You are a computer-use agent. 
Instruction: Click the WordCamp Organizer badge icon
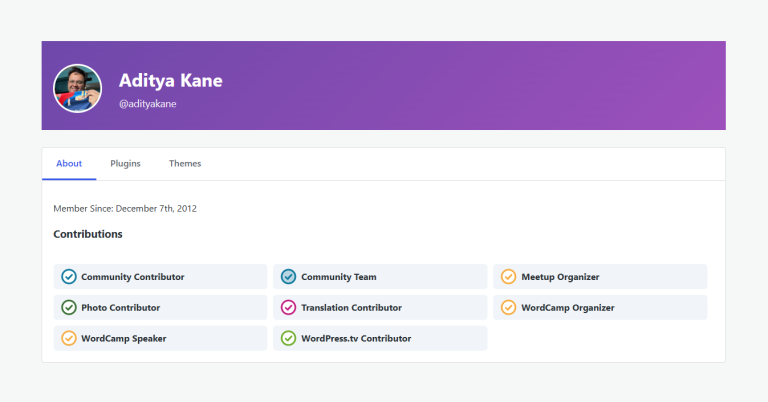point(509,308)
